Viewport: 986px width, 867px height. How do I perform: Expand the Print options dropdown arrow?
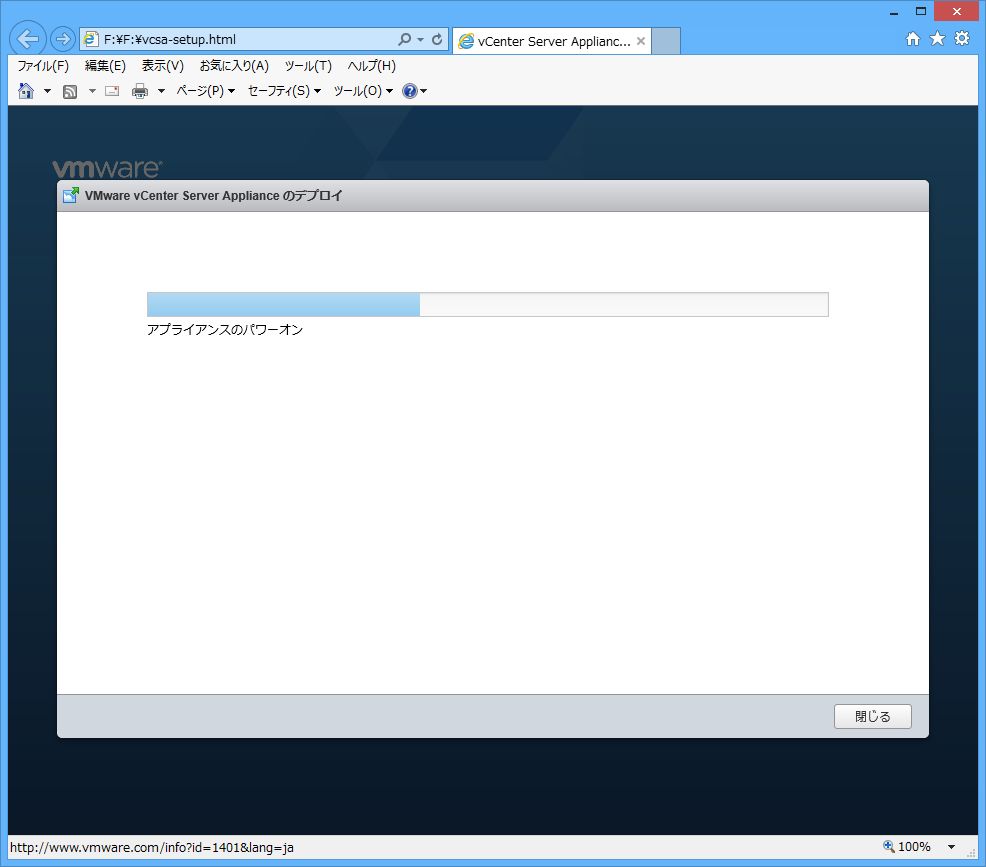click(161, 91)
